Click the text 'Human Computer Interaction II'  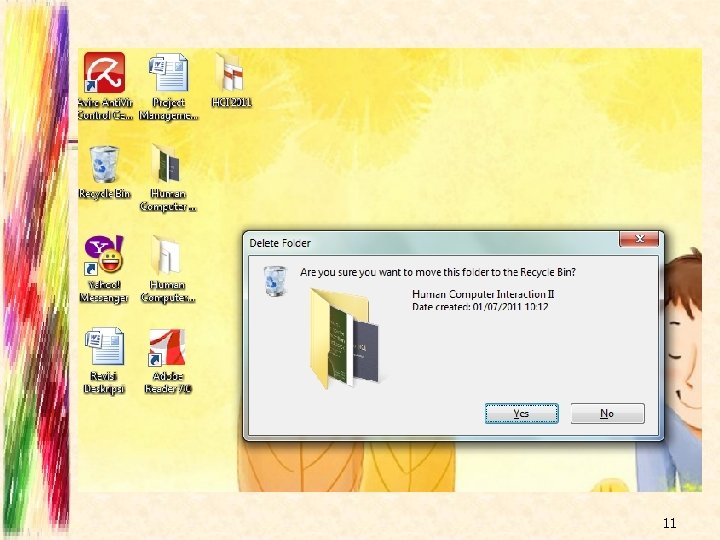[x=483, y=294]
